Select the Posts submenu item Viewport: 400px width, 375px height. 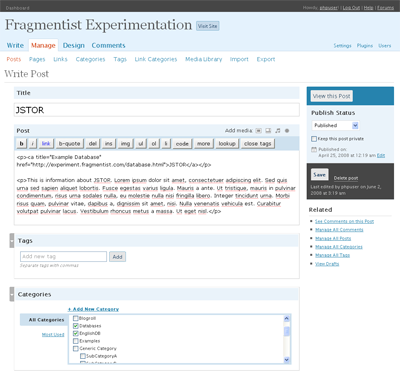14,59
